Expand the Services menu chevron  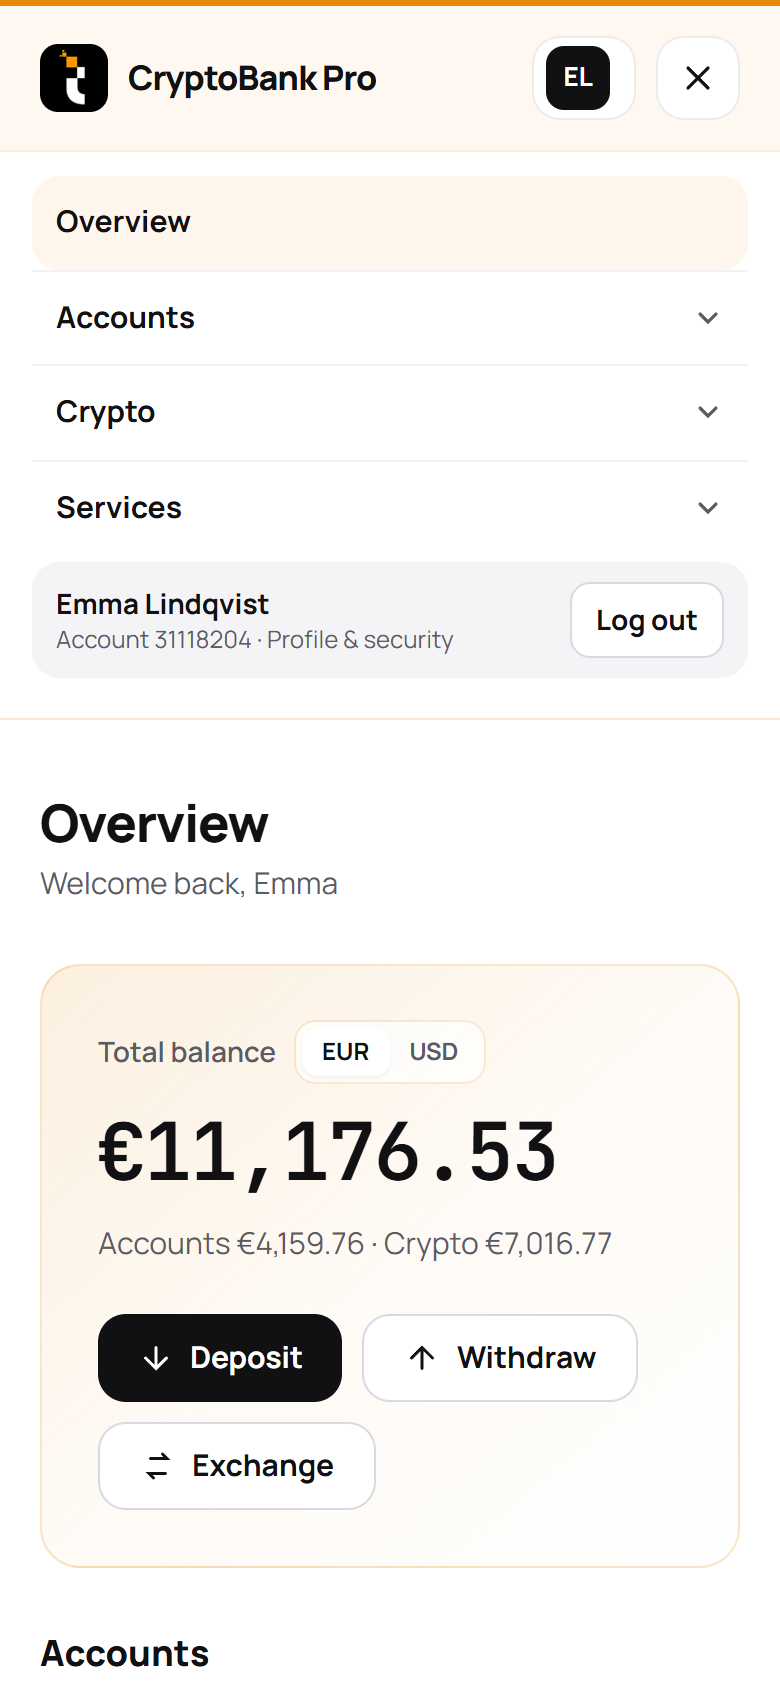(x=708, y=508)
